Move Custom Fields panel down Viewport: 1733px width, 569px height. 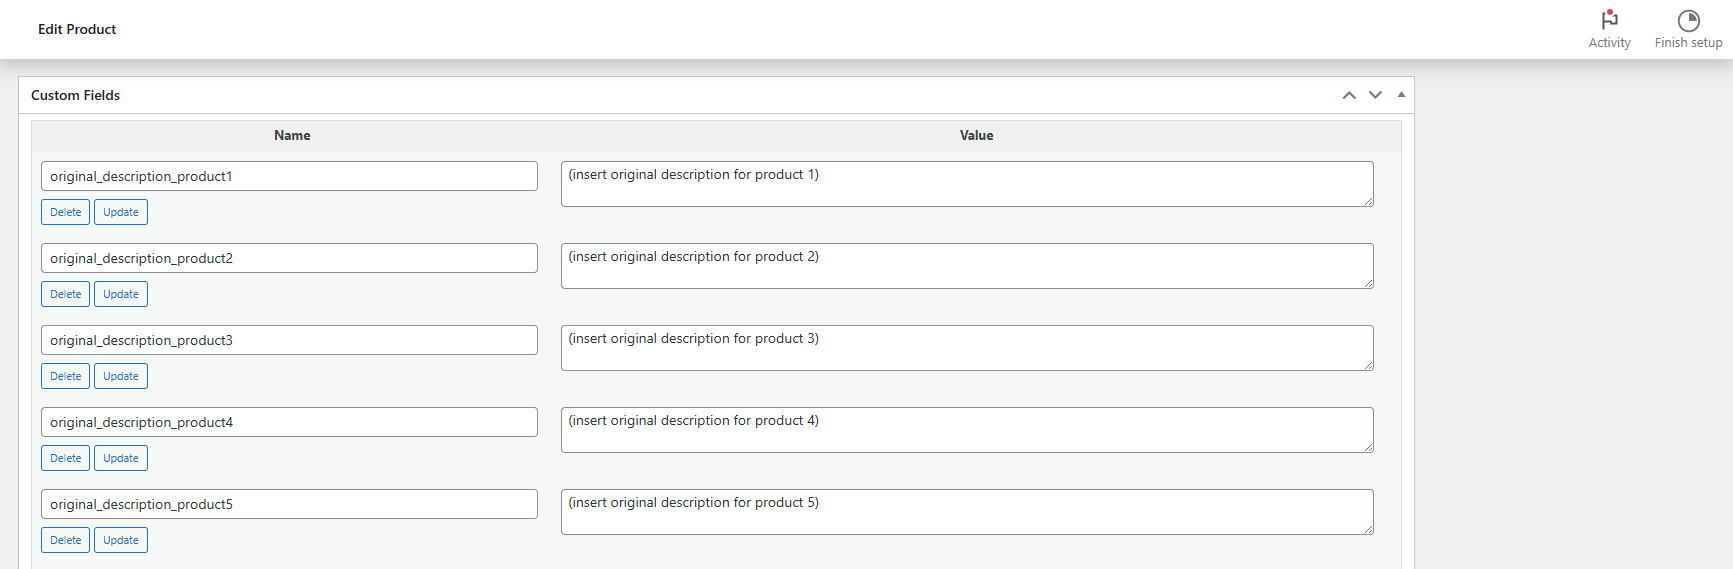coord(1375,95)
